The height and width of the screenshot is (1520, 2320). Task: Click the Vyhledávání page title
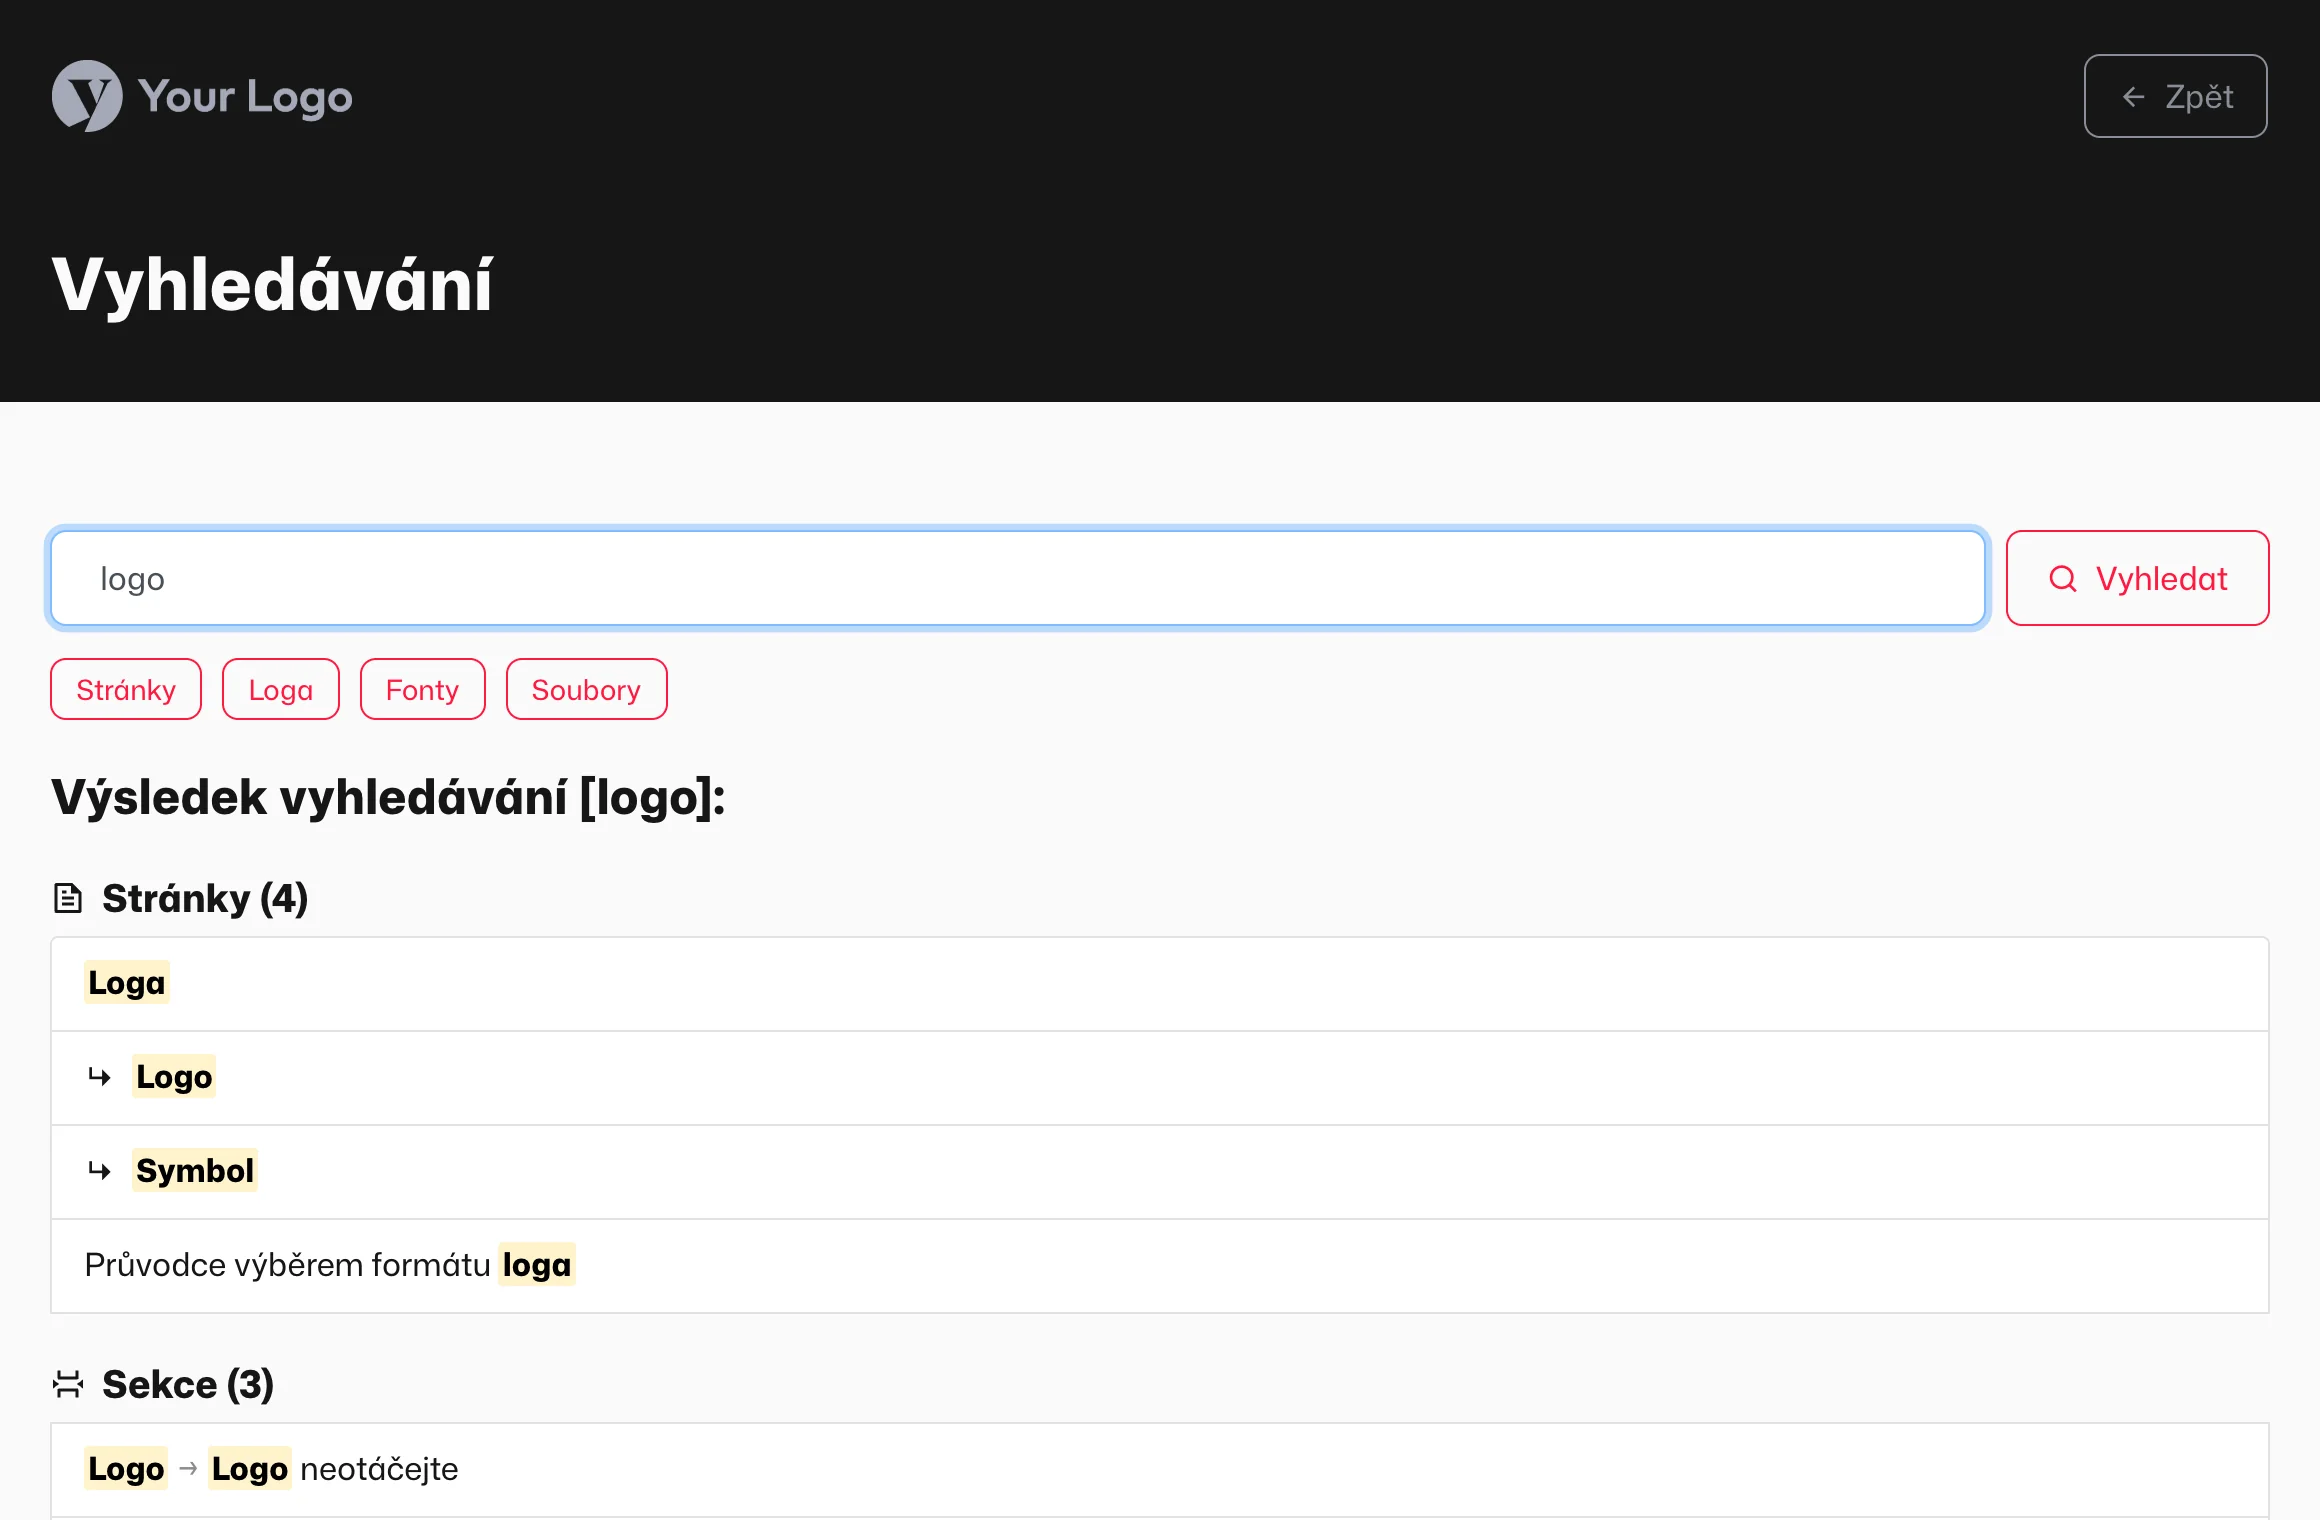click(272, 284)
